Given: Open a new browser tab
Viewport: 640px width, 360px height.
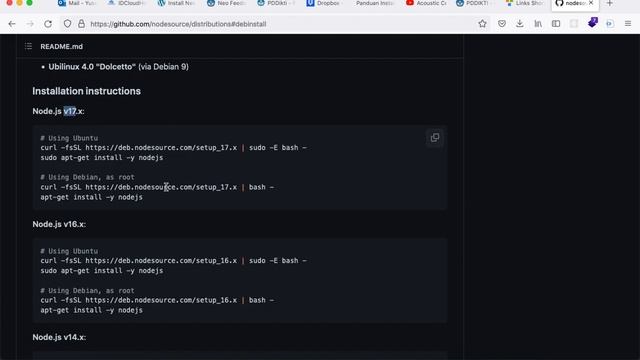Looking at the screenshot, I should coord(609,3).
